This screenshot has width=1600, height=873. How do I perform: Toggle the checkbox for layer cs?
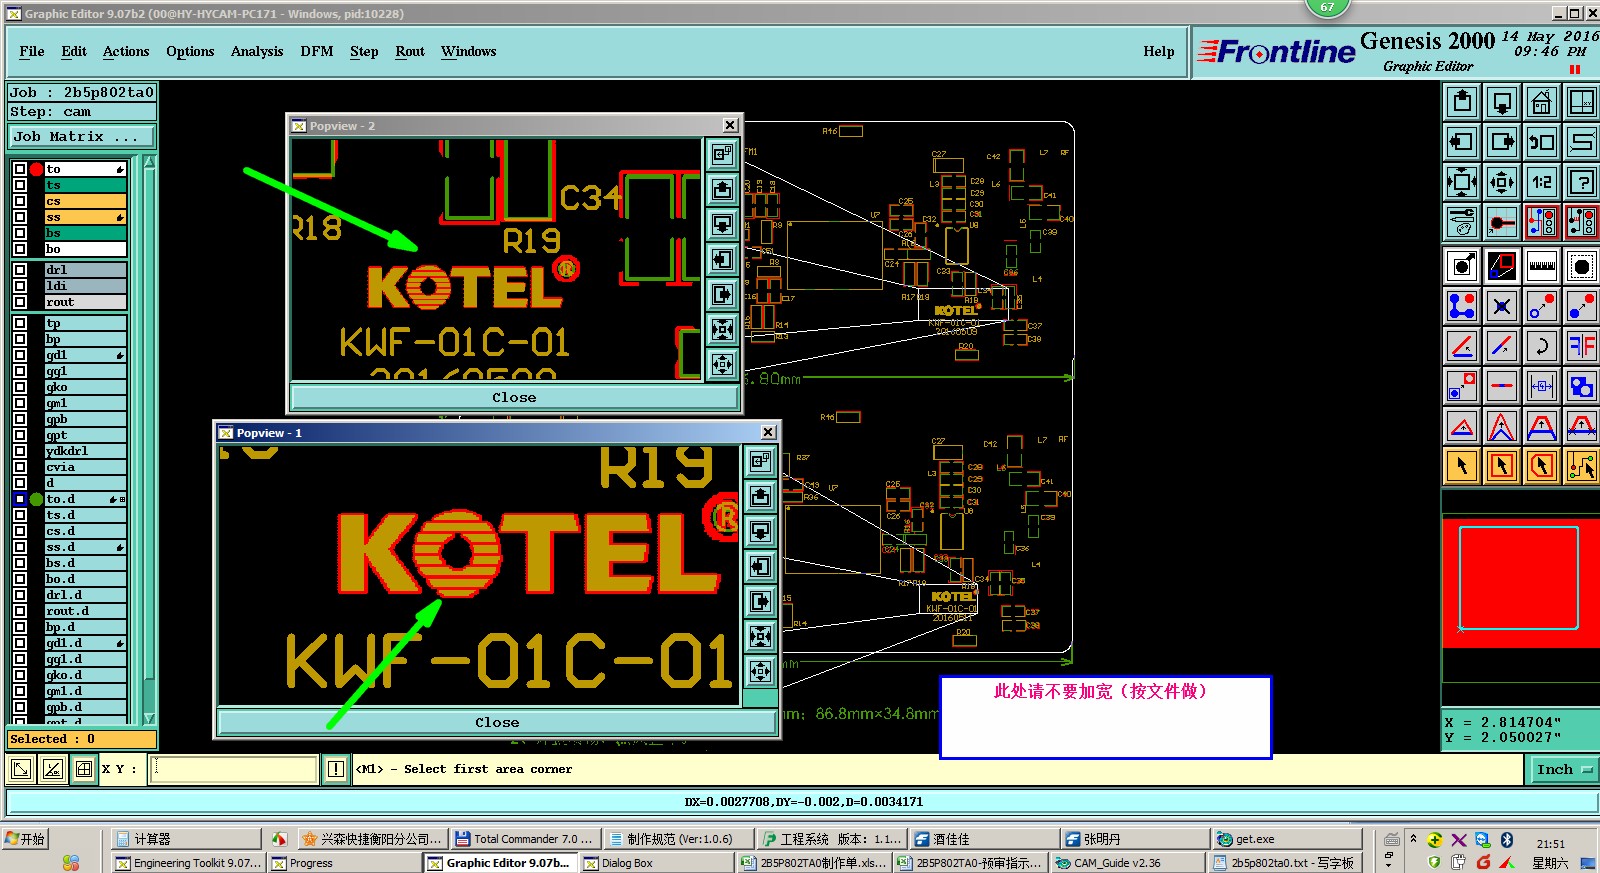(20, 201)
